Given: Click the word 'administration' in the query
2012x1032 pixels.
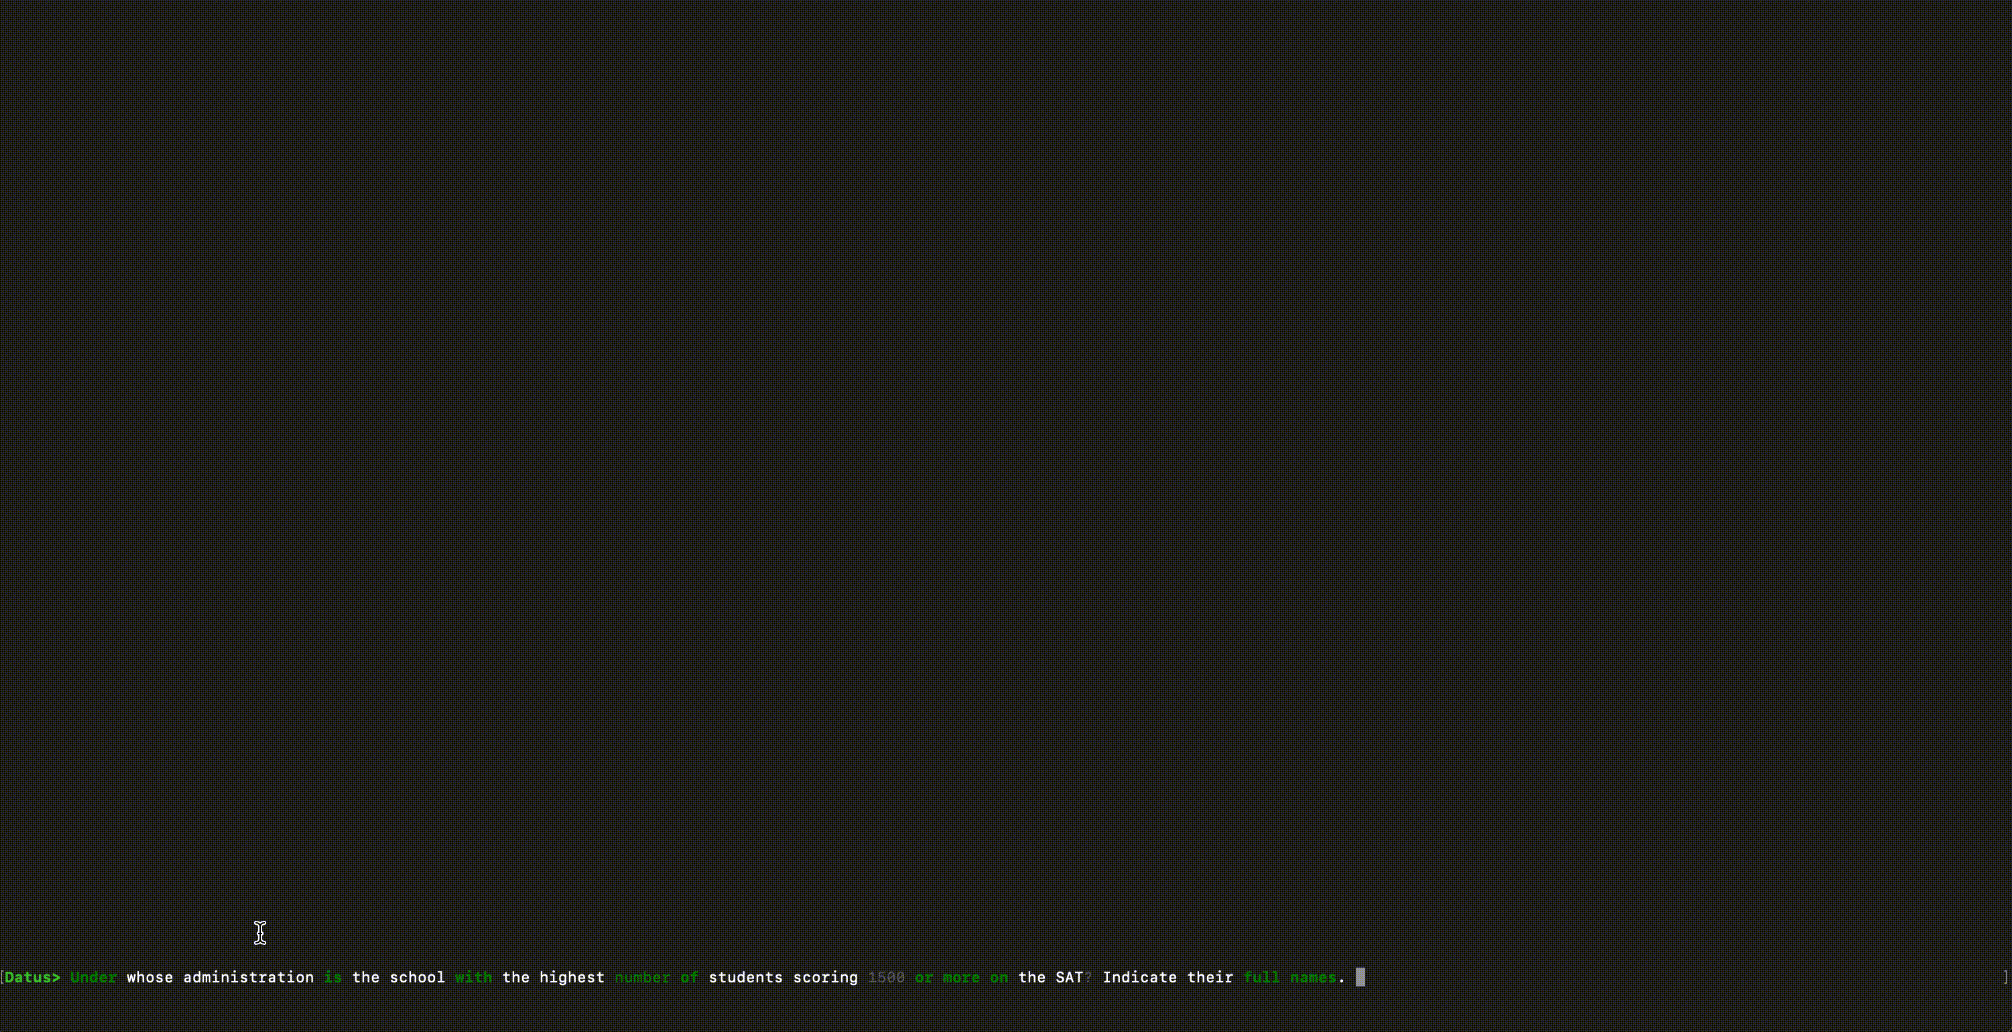Looking at the screenshot, I should click(x=248, y=977).
